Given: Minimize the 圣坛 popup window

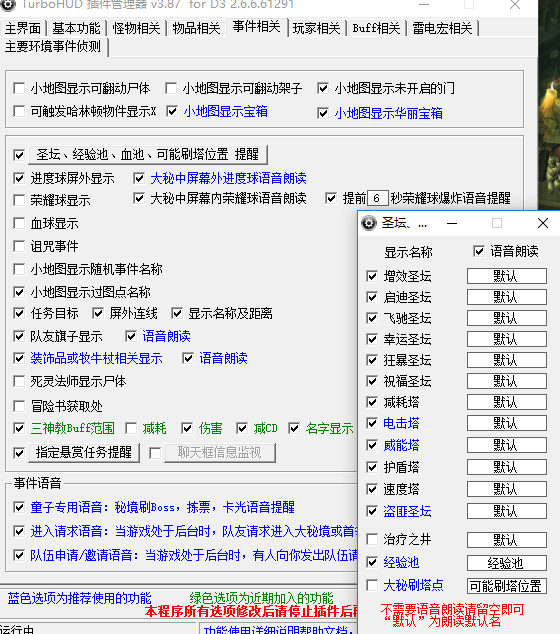Looking at the screenshot, I should 452,223.
